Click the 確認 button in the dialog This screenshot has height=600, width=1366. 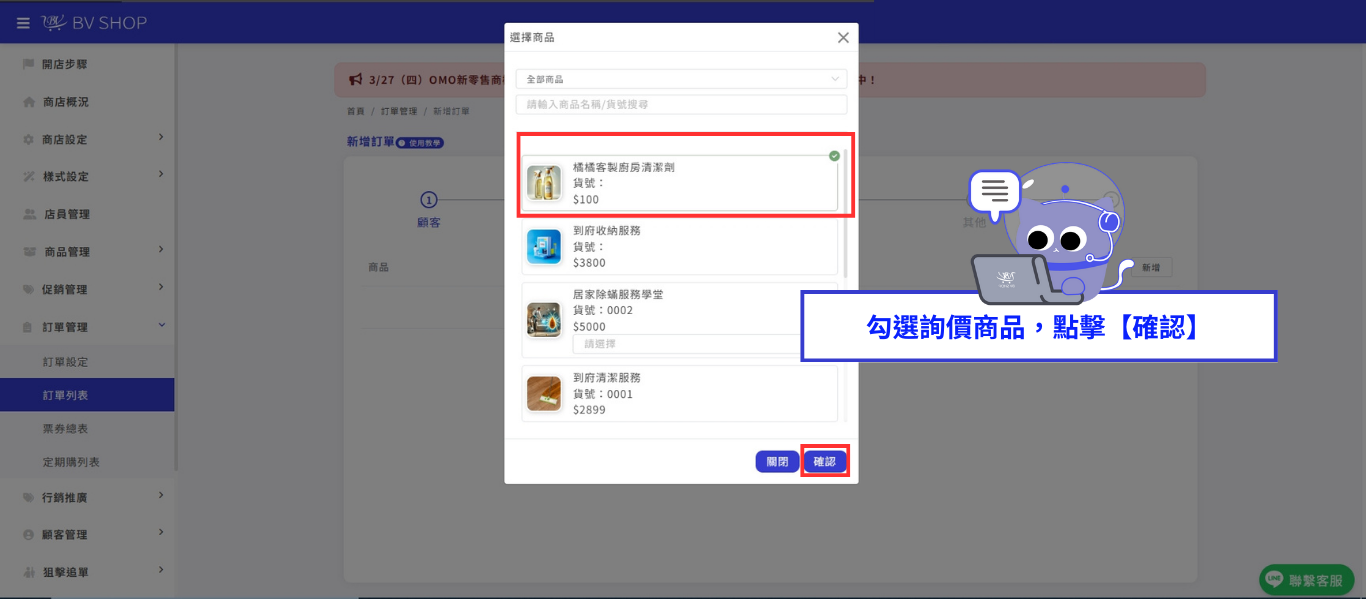(x=825, y=461)
